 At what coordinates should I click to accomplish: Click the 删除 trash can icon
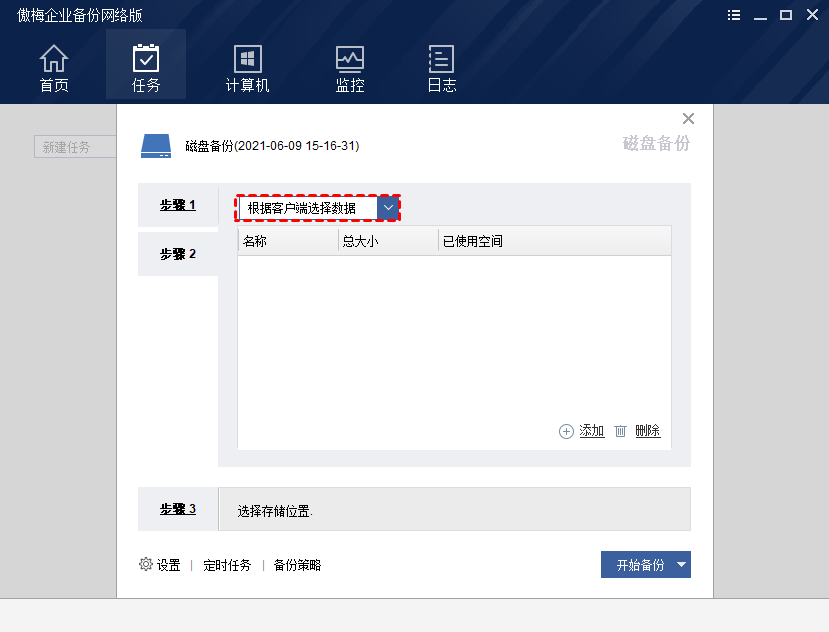pyautogui.click(x=620, y=431)
